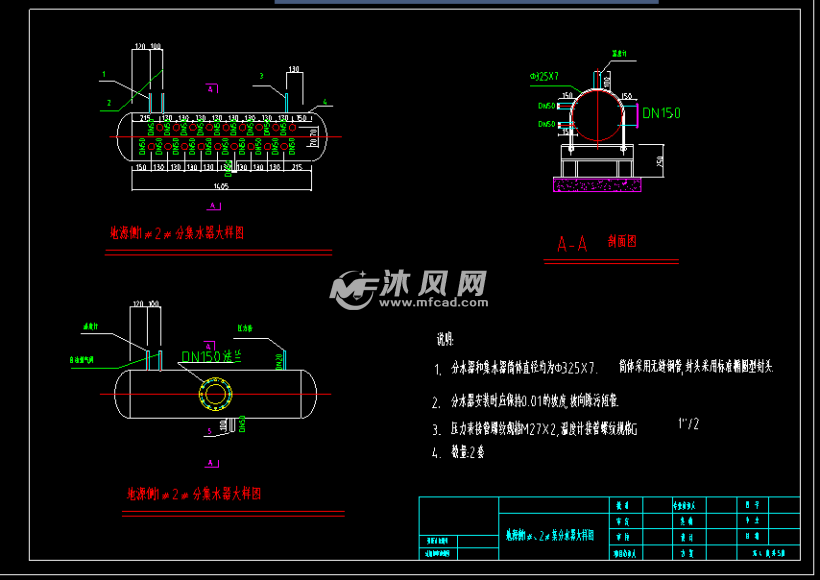Select the 1"/2 thread size text
820x580 pixels.
pyautogui.click(x=688, y=423)
